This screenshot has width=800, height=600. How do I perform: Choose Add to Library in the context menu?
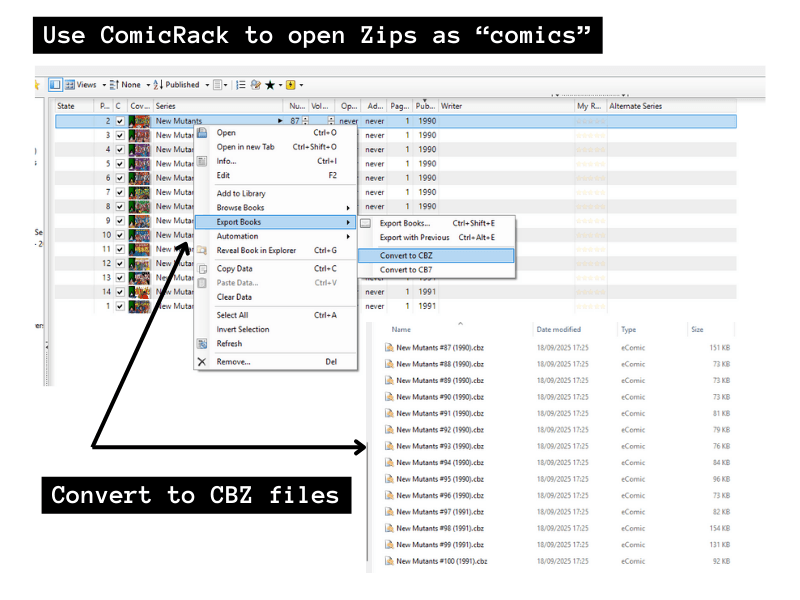coord(241,193)
